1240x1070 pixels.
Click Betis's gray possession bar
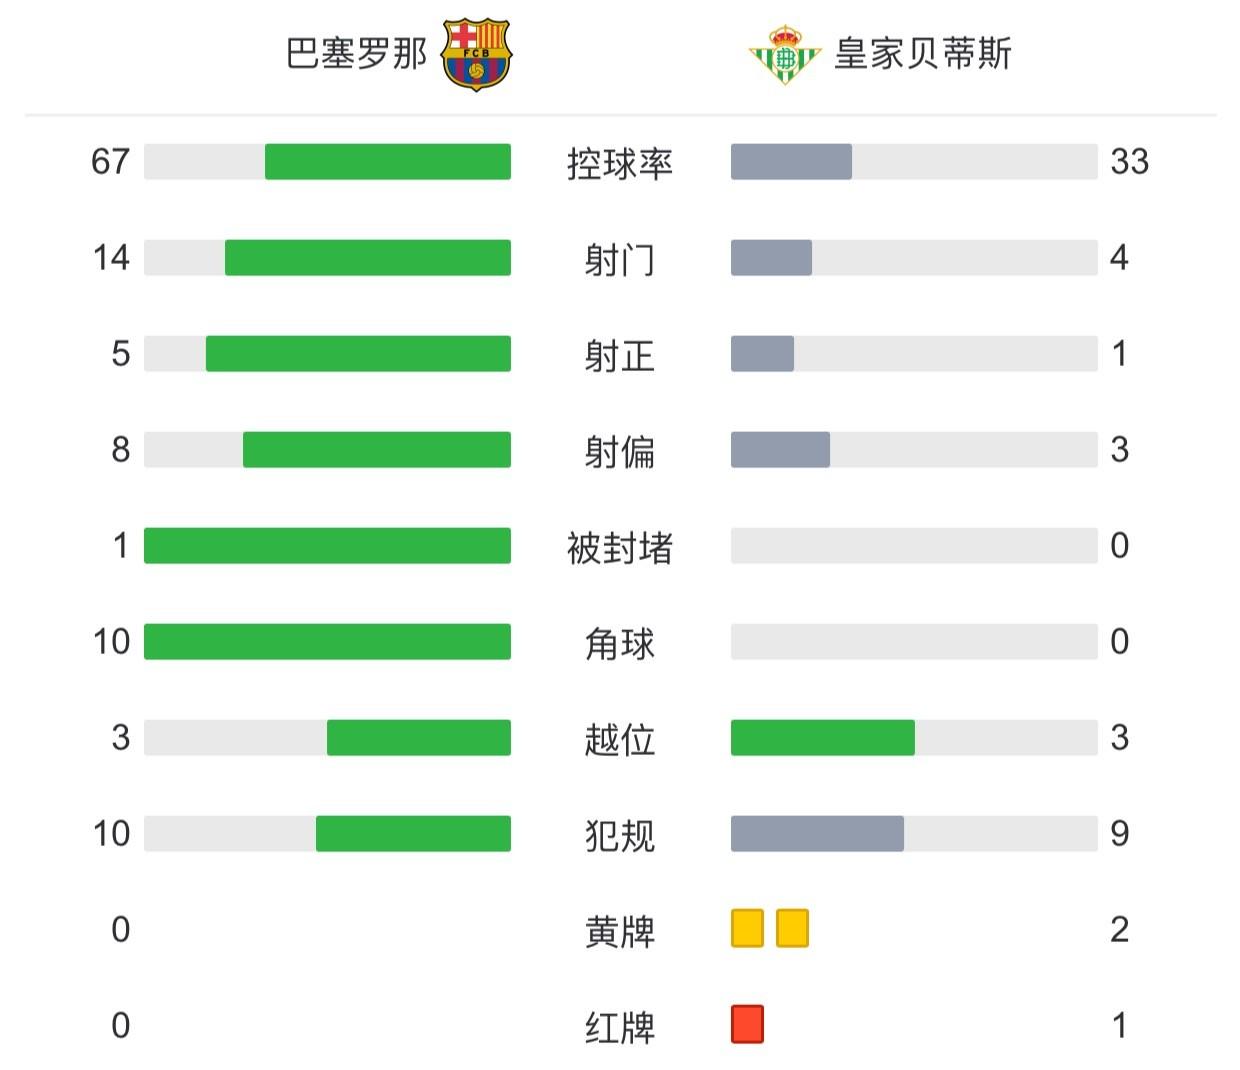[791, 162]
